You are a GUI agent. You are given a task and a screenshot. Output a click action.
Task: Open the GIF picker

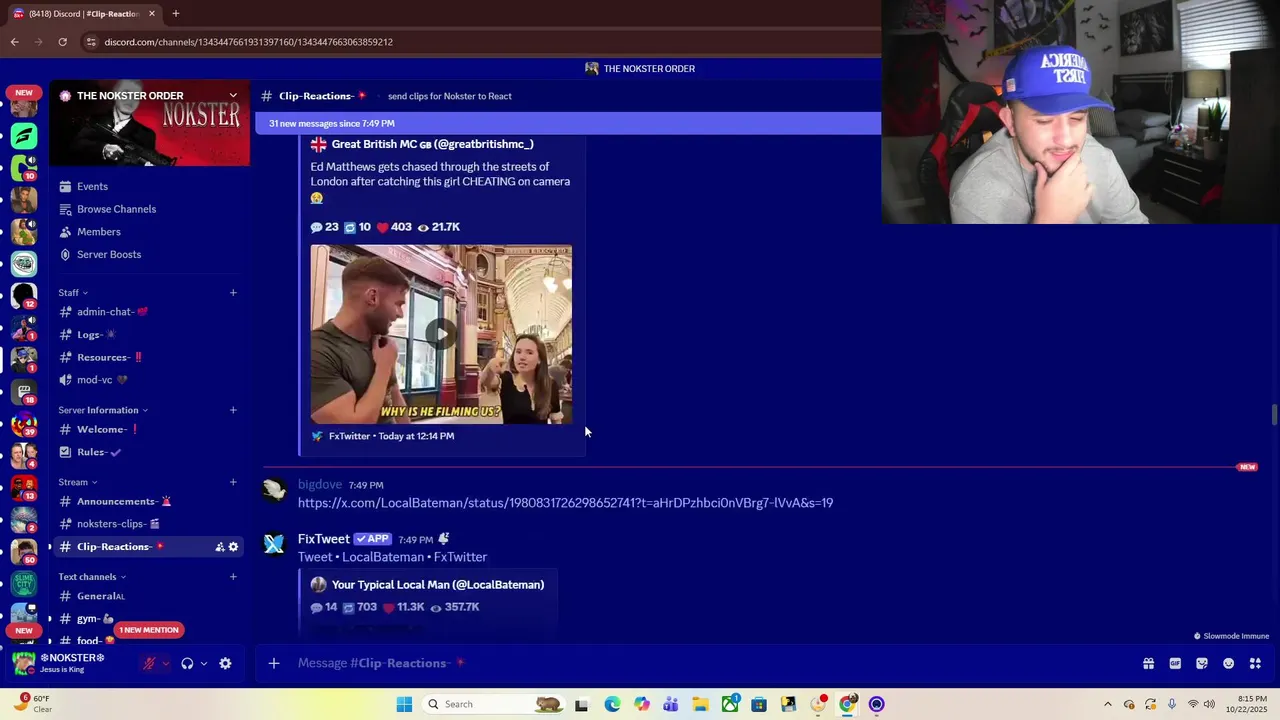[x=1175, y=663]
